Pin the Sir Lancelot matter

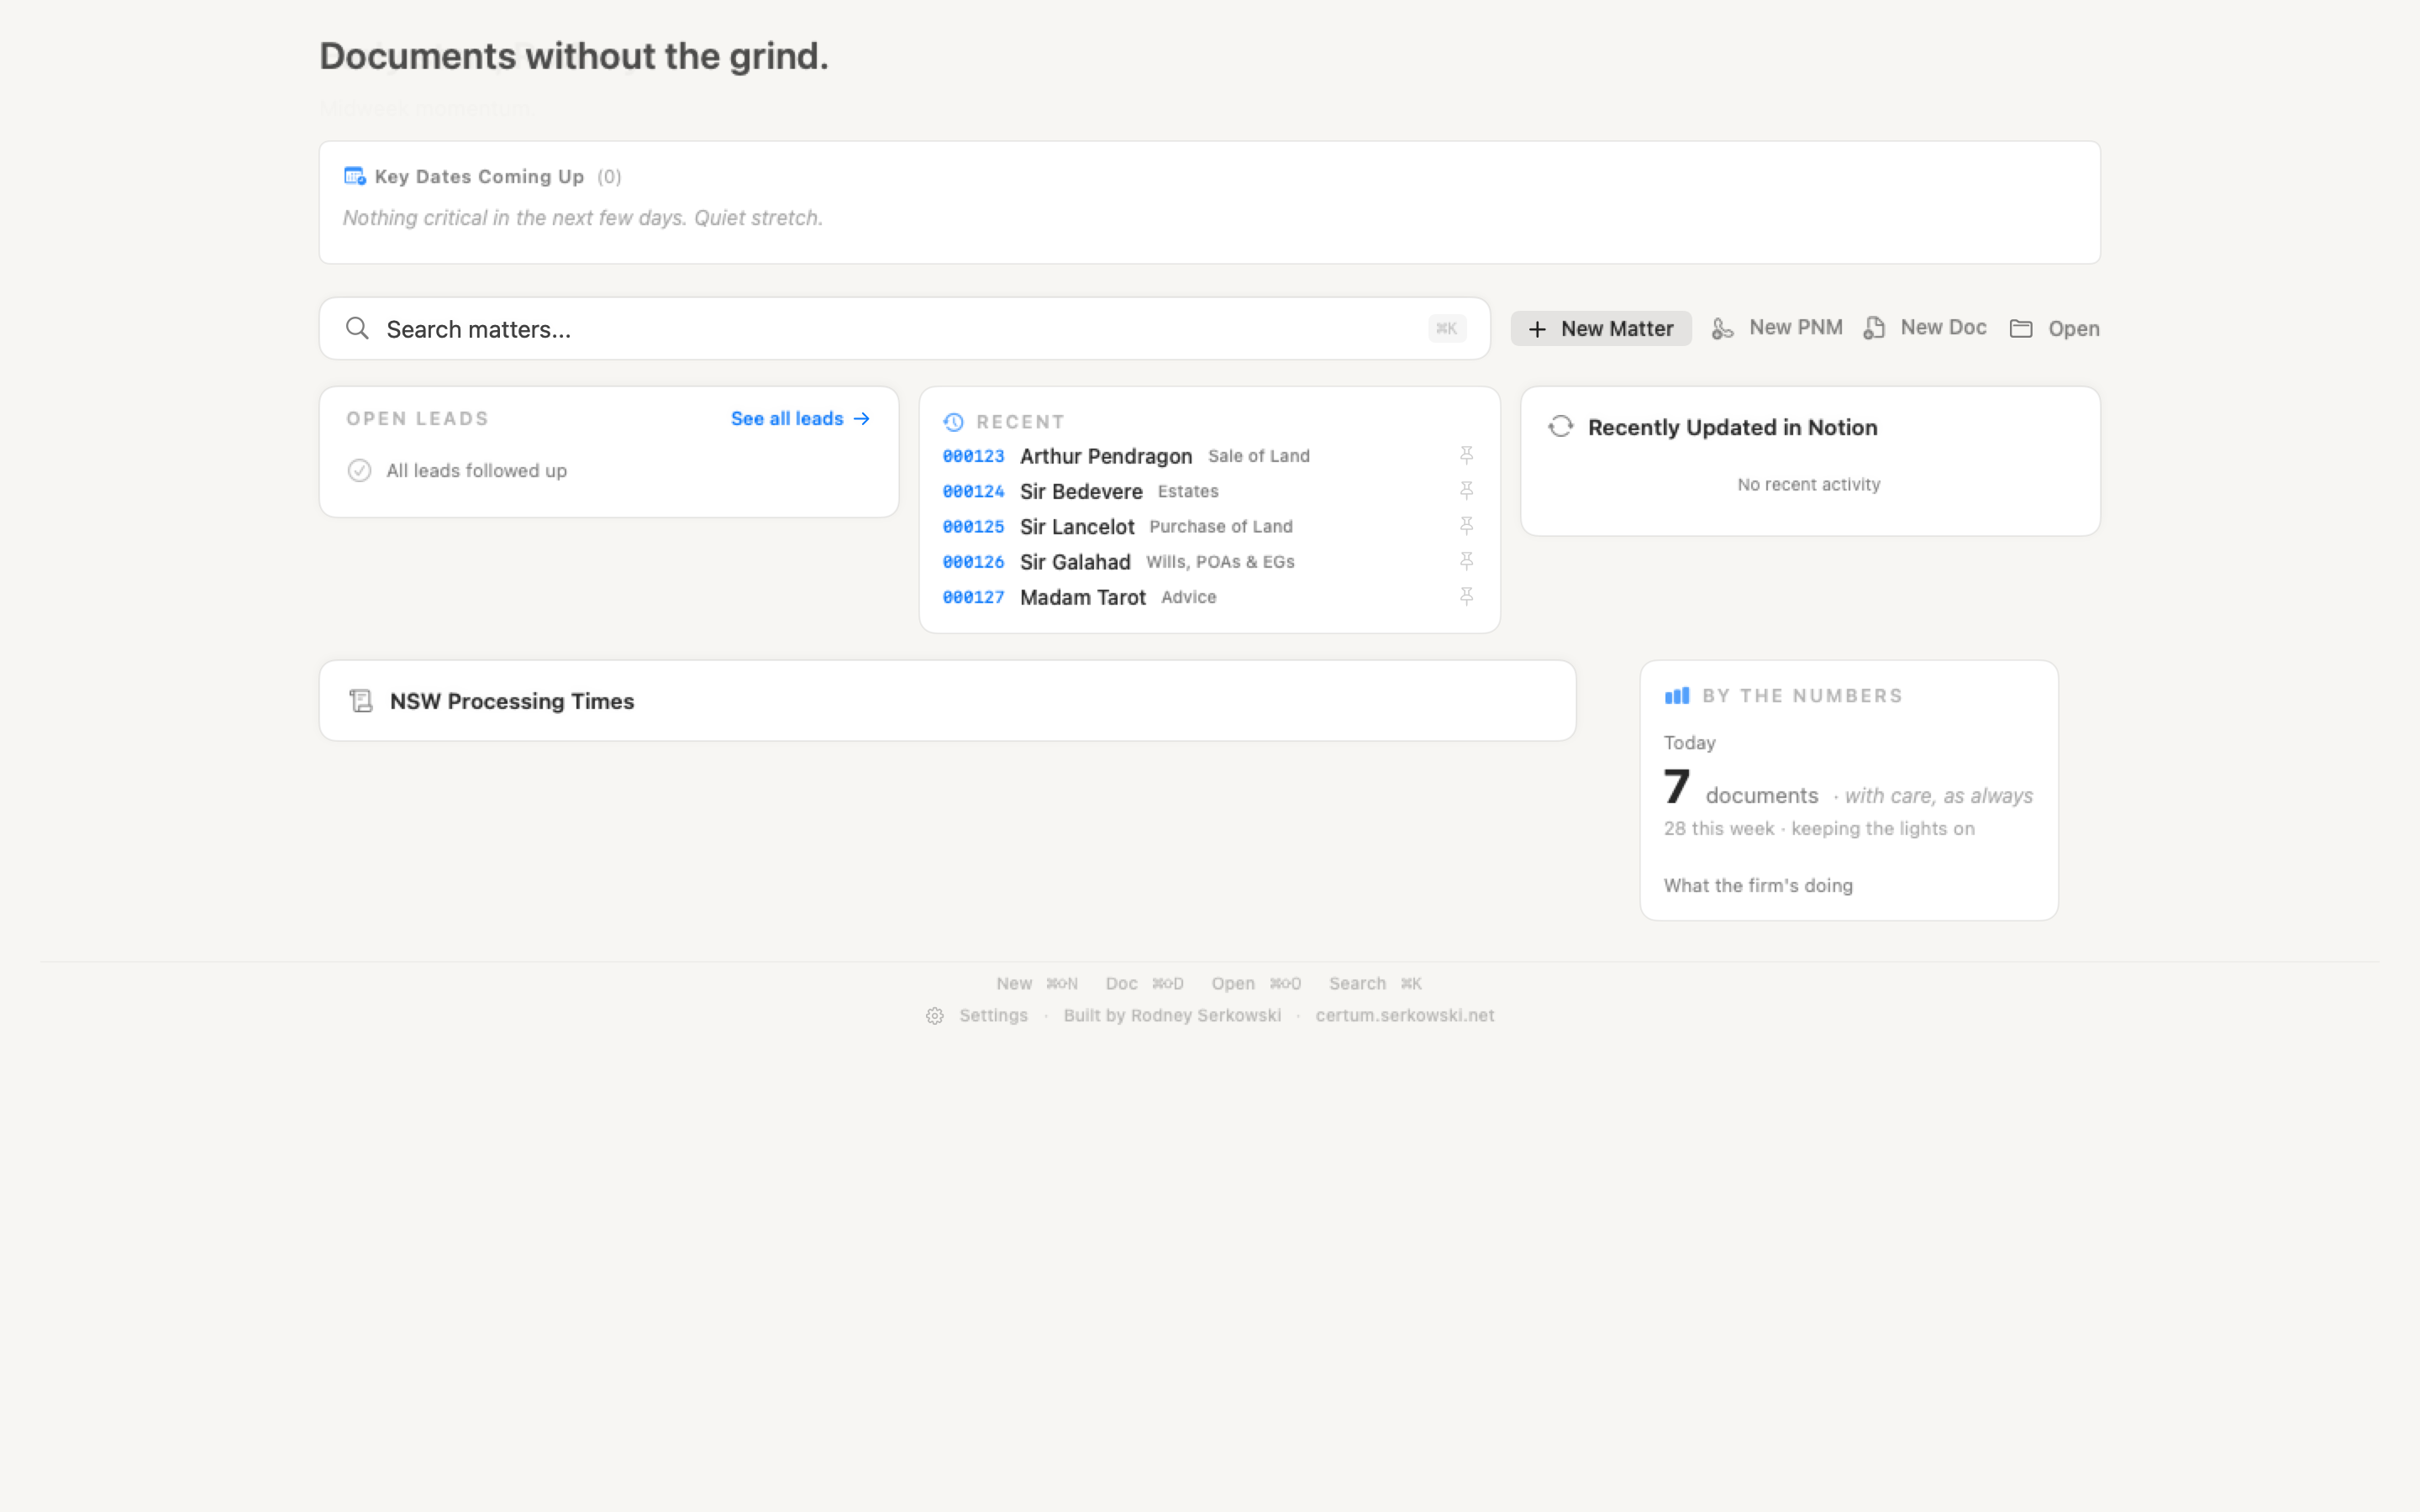(x=1466, y=525)
